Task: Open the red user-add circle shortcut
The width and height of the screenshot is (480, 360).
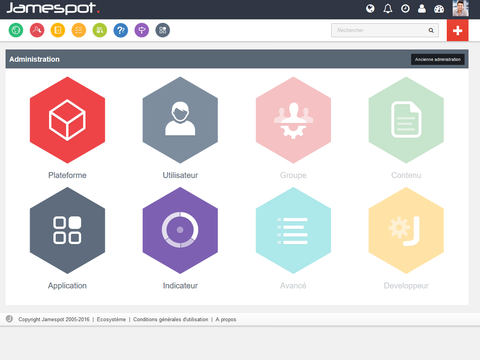Action: tap(37, 30)
